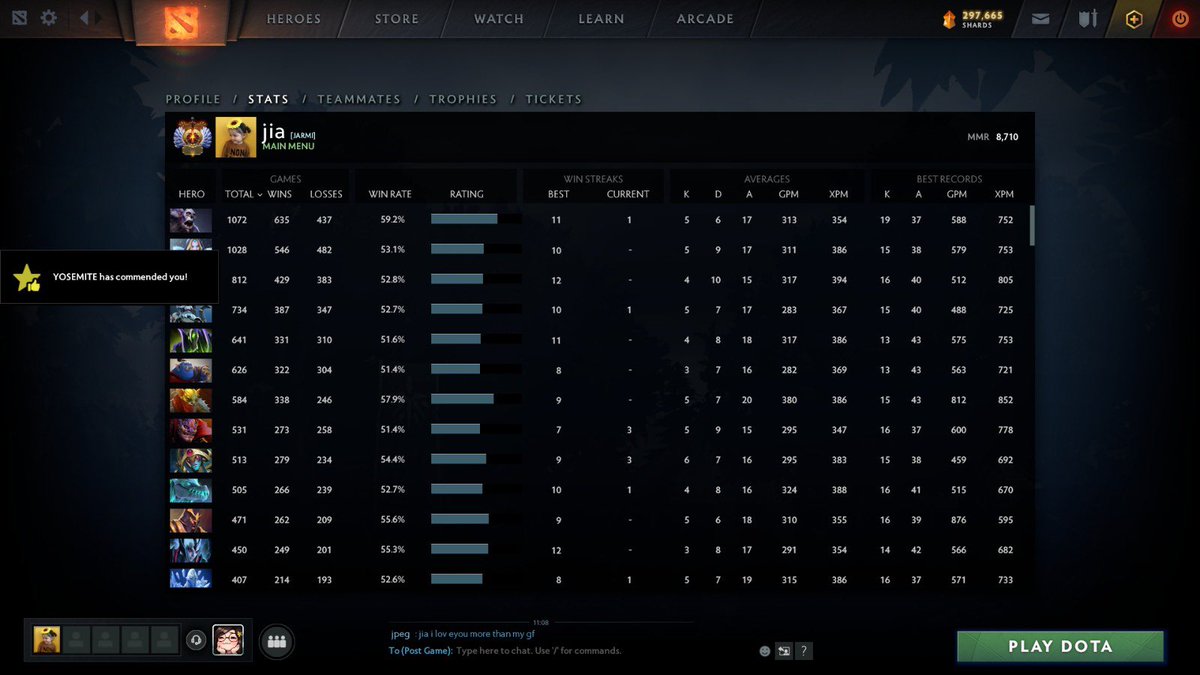Image resolution: width=1200 pixels, height=675 pixels.
Task: Sort by LOSSES column header
Action: click(x=326, y=194)
